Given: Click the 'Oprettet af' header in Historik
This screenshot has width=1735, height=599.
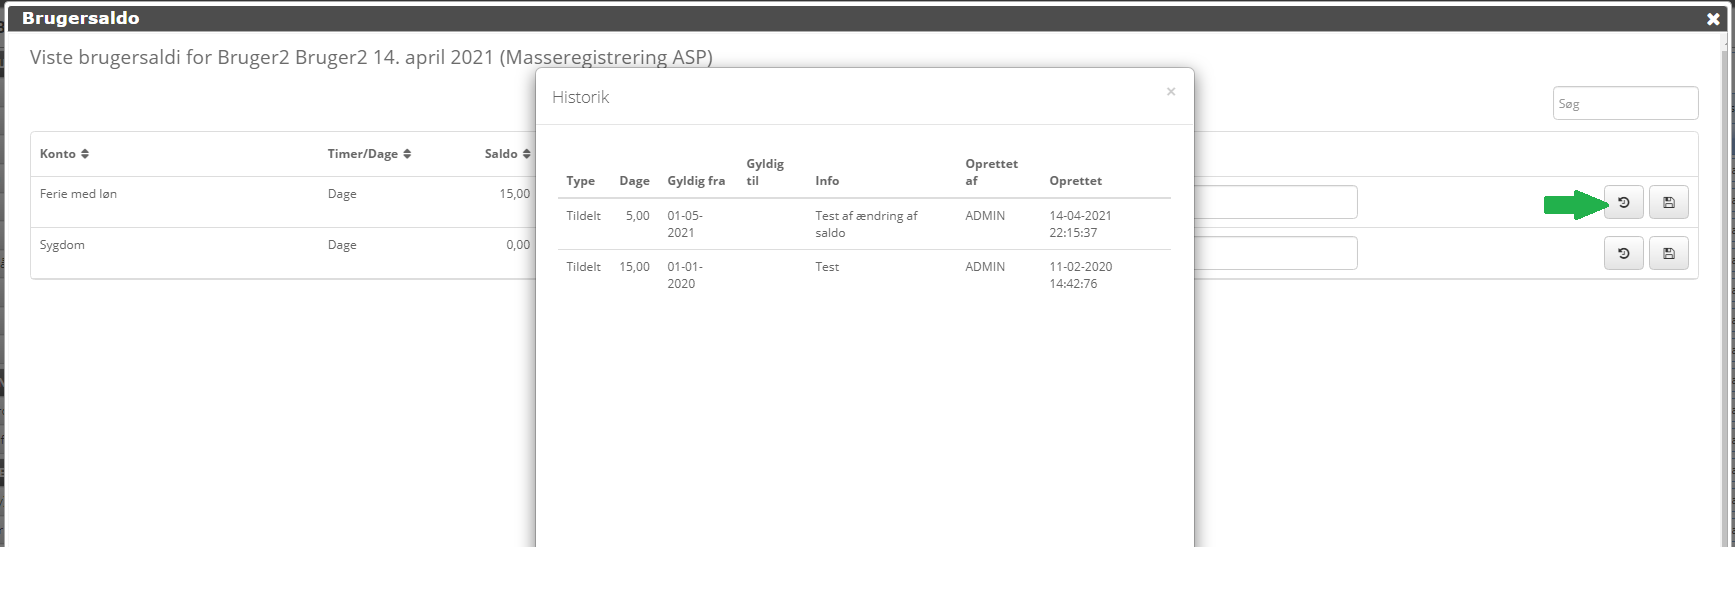Looking at the screenshot, I should coord(990,172).
